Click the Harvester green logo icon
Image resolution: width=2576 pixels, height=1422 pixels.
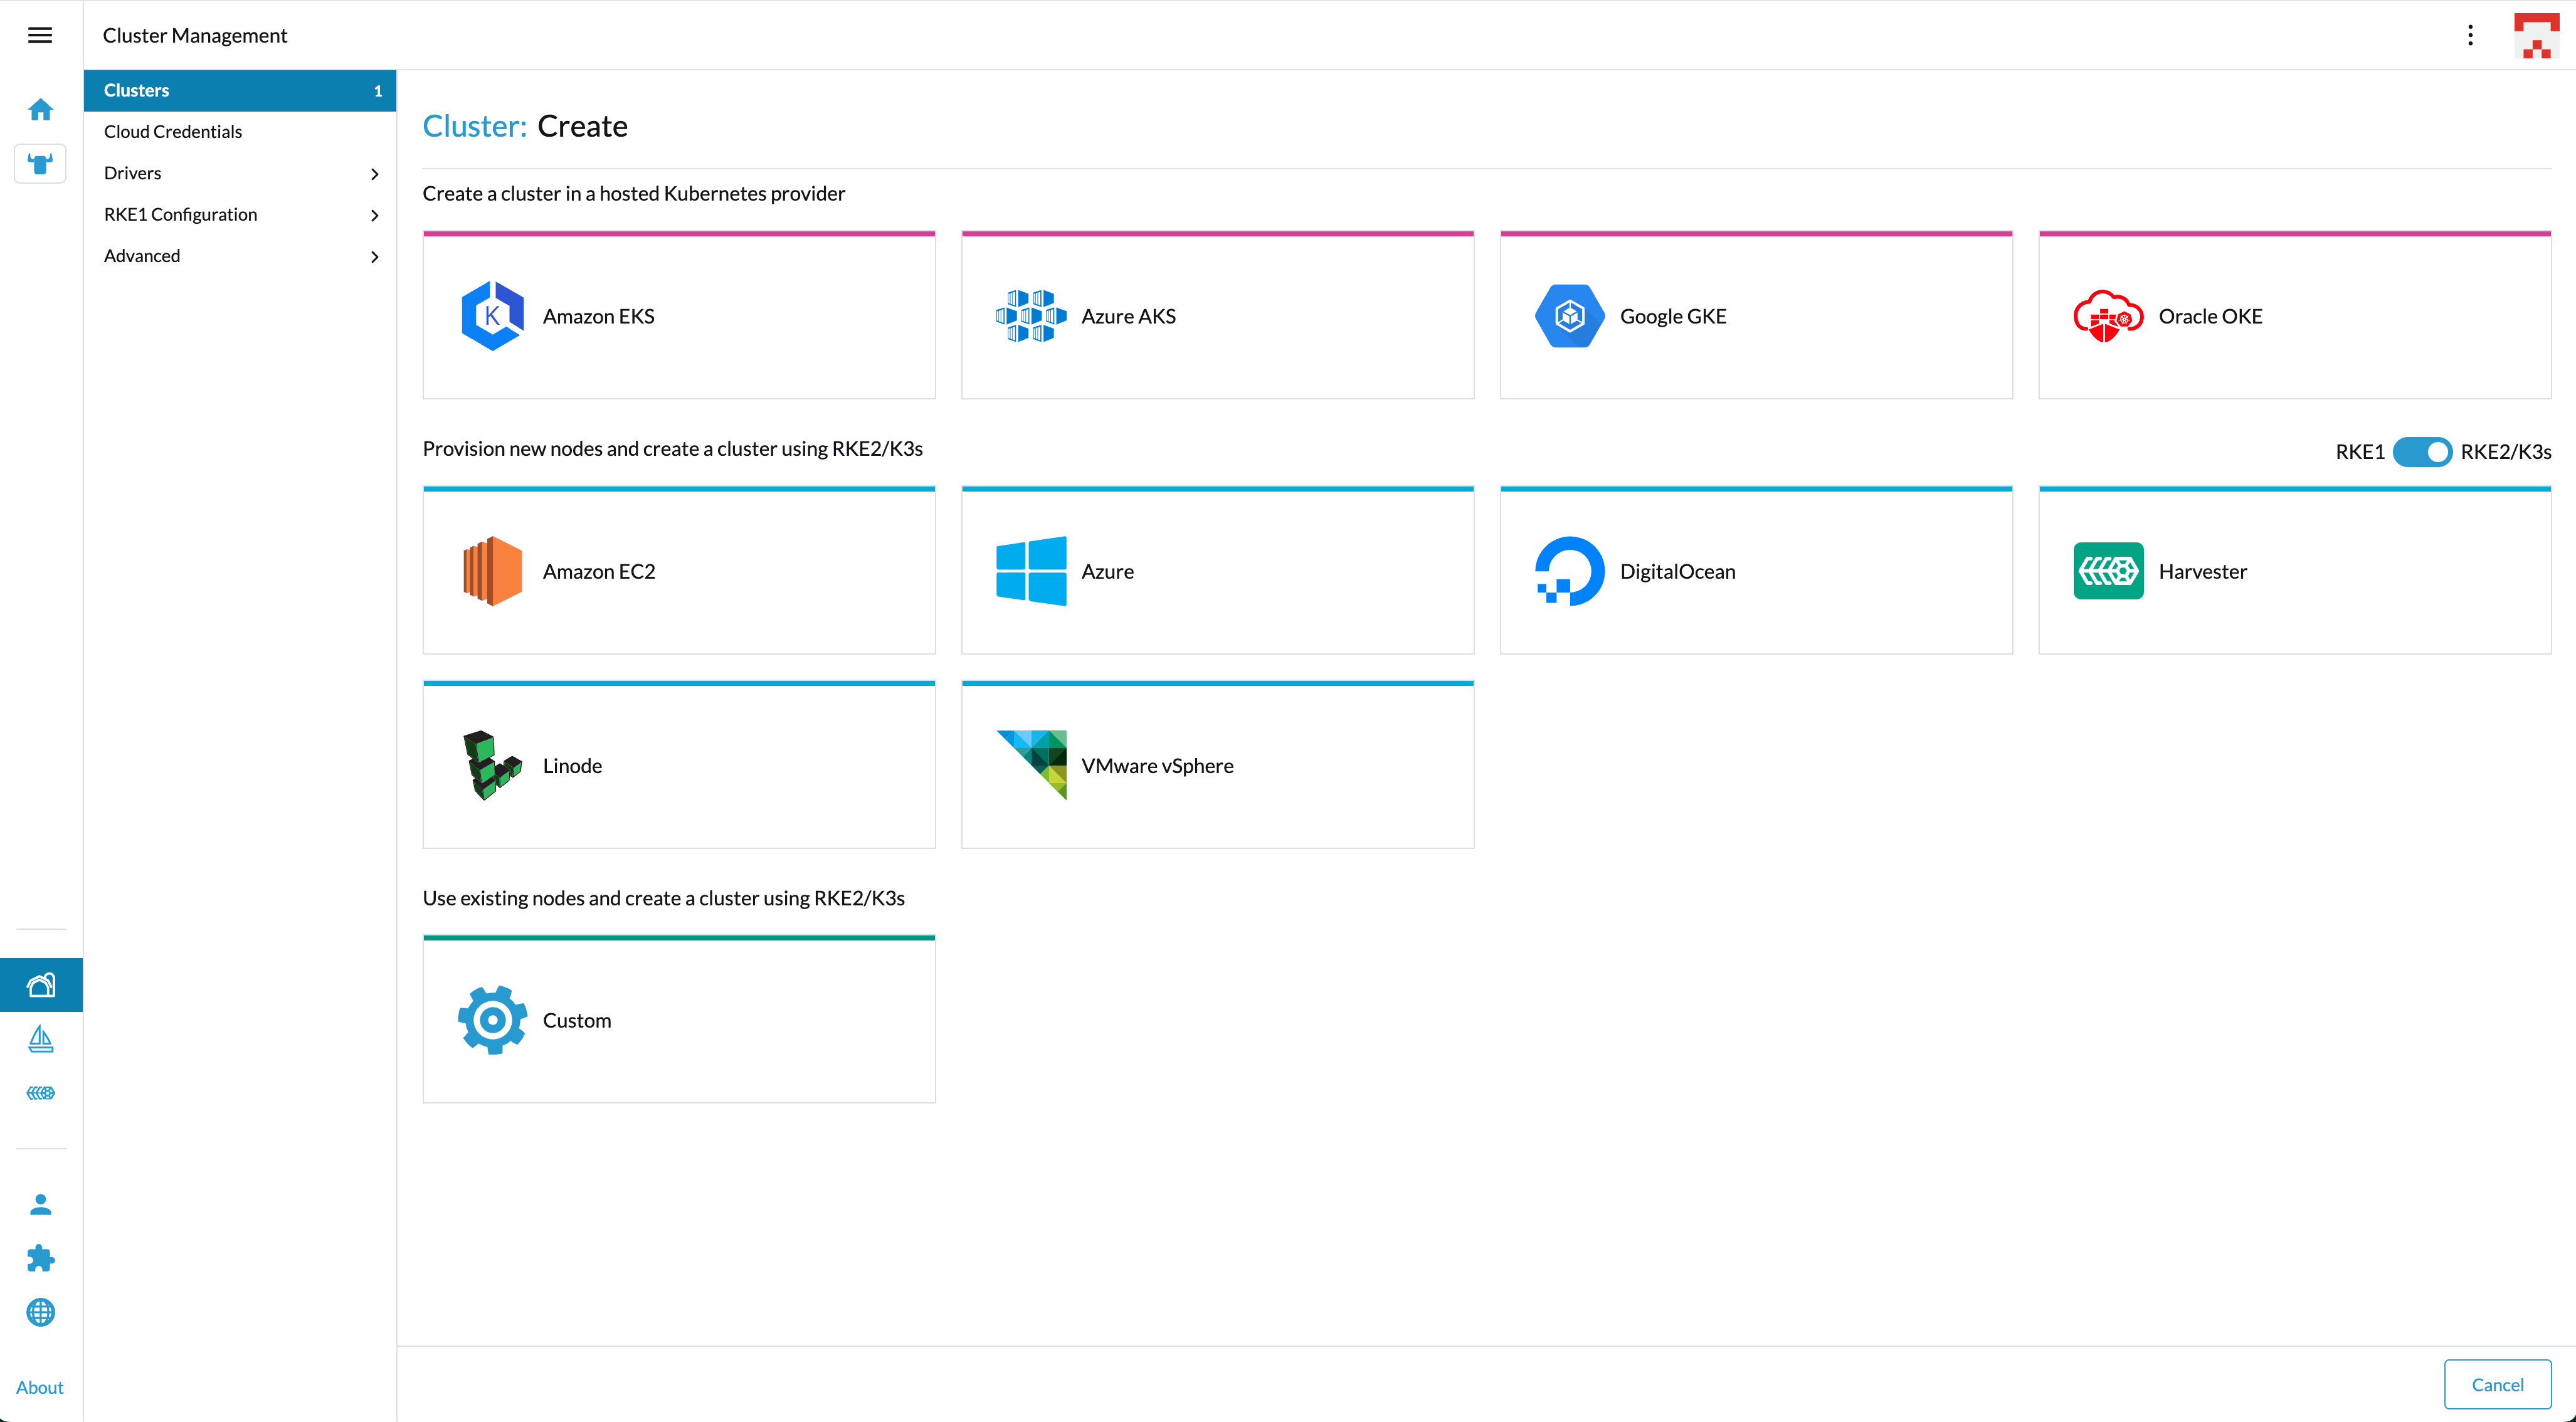pos(2108,571)
